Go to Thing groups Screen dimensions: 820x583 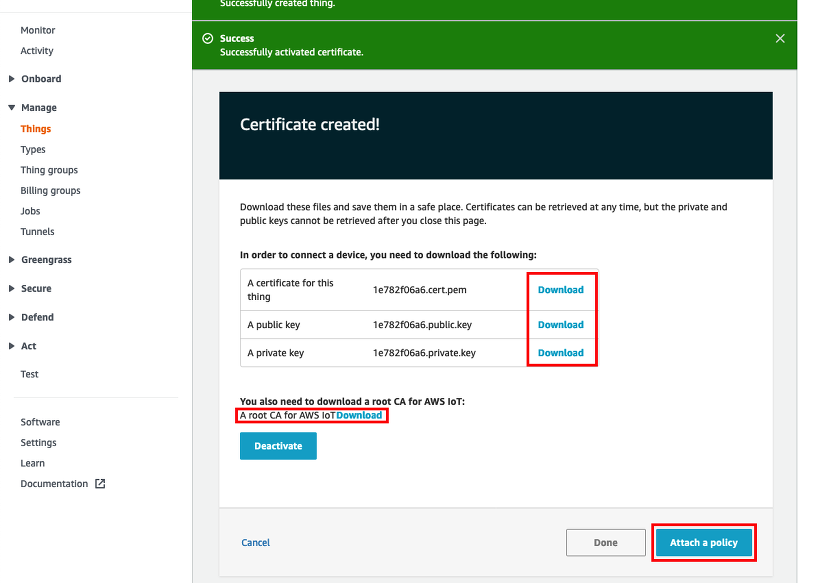49,170
